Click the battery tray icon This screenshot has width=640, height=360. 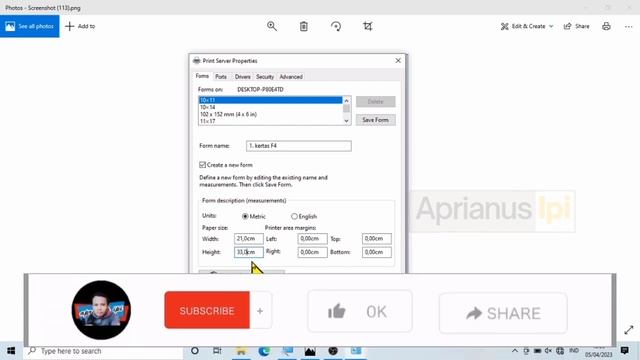pos(537,351)
